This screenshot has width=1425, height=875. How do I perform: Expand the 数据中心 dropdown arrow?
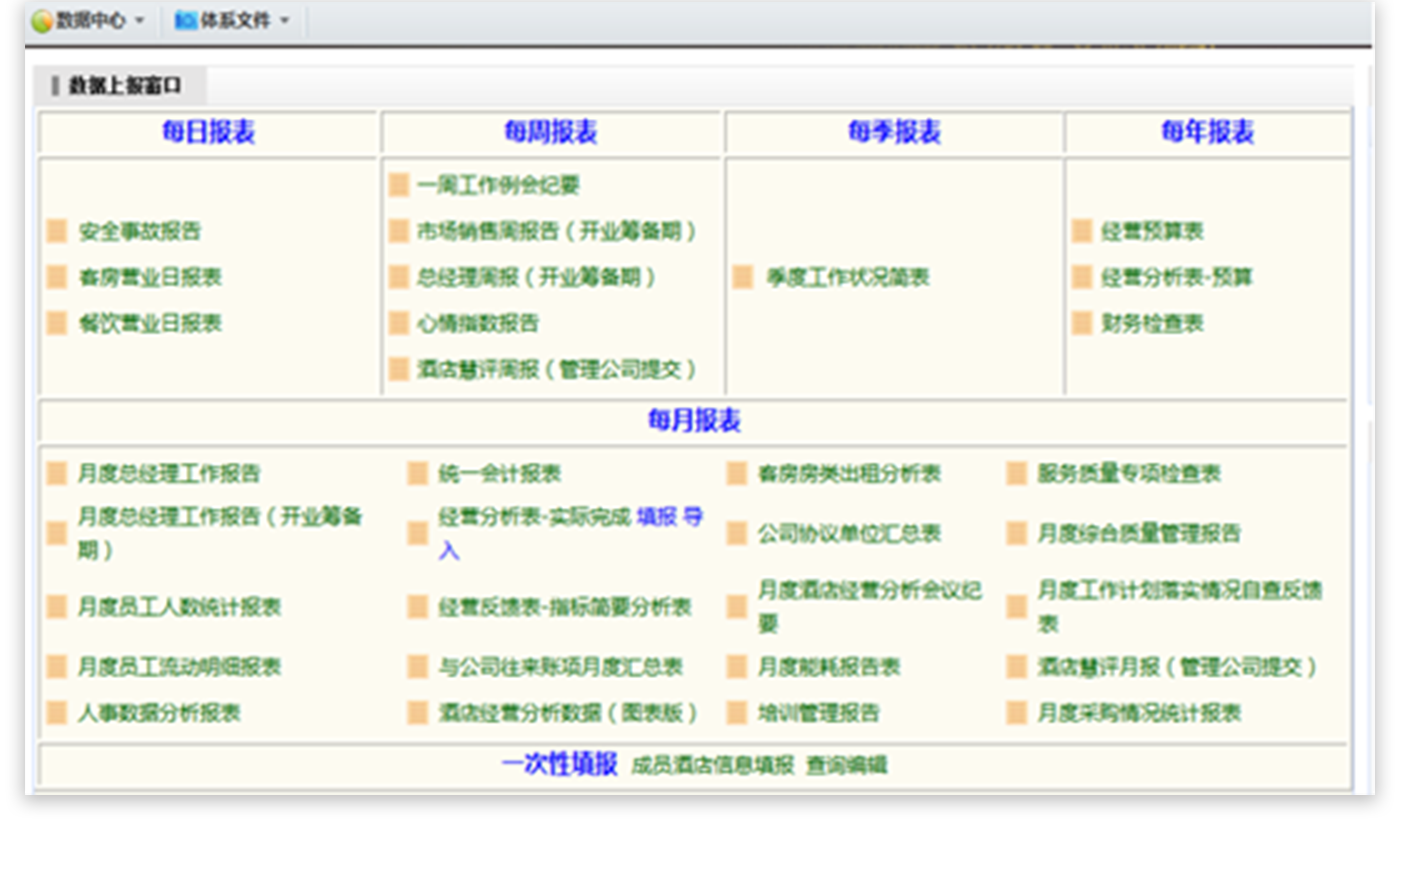(x=139, y=21)
